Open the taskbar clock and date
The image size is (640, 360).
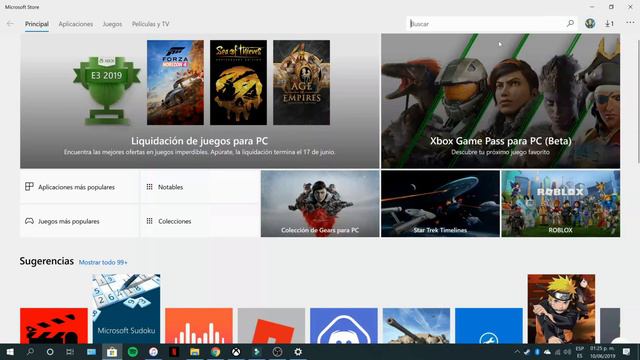[602, 352]
